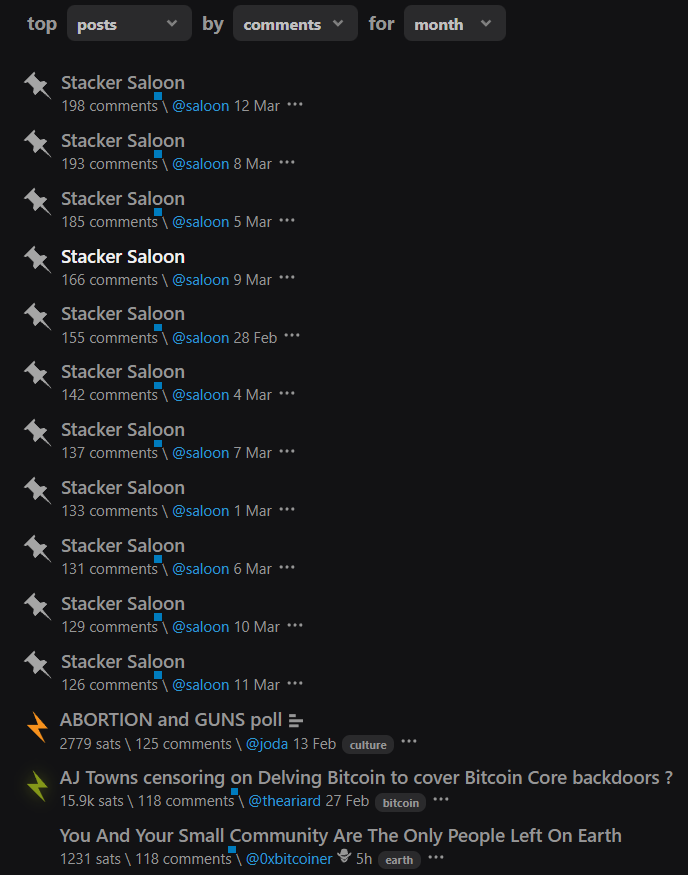Open three-dot menu for ABORTION and GUNS poll
The height and width of the screenshot is (875, 688).
[409, 741]
